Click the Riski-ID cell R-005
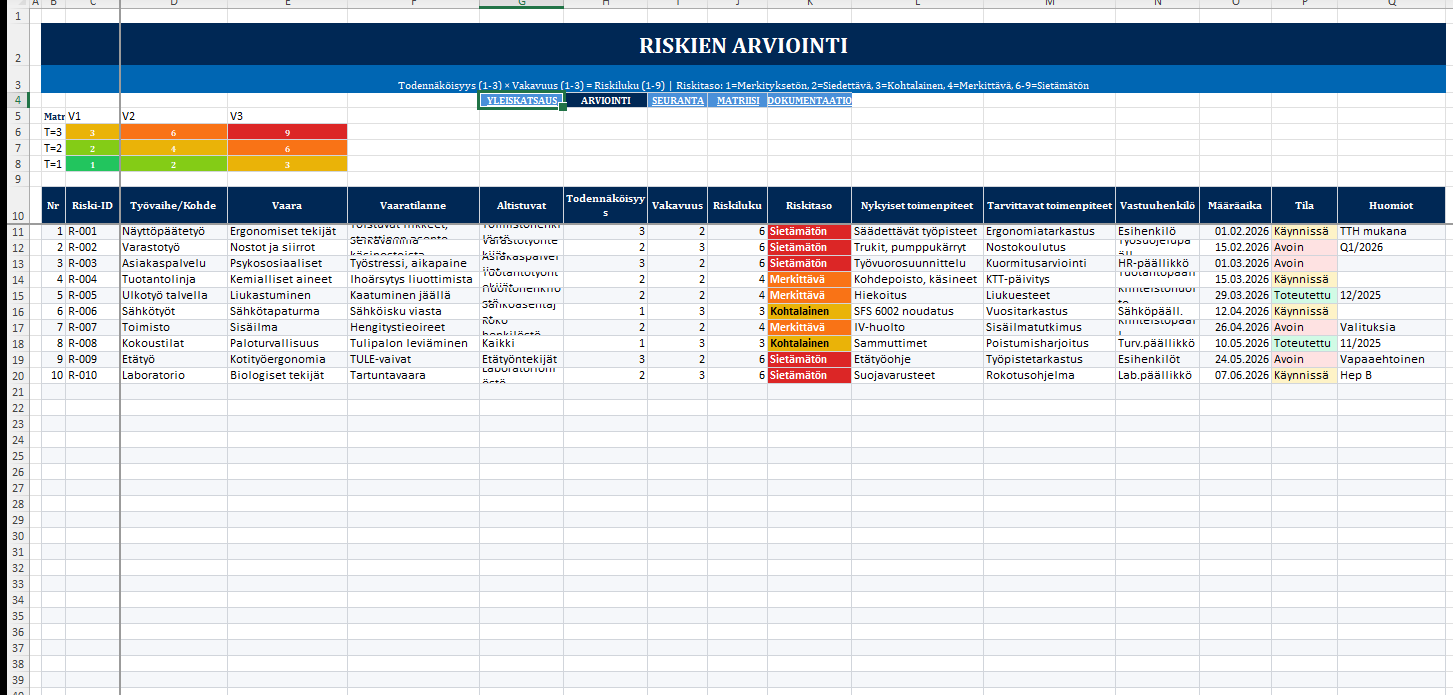 coord(92,295)
